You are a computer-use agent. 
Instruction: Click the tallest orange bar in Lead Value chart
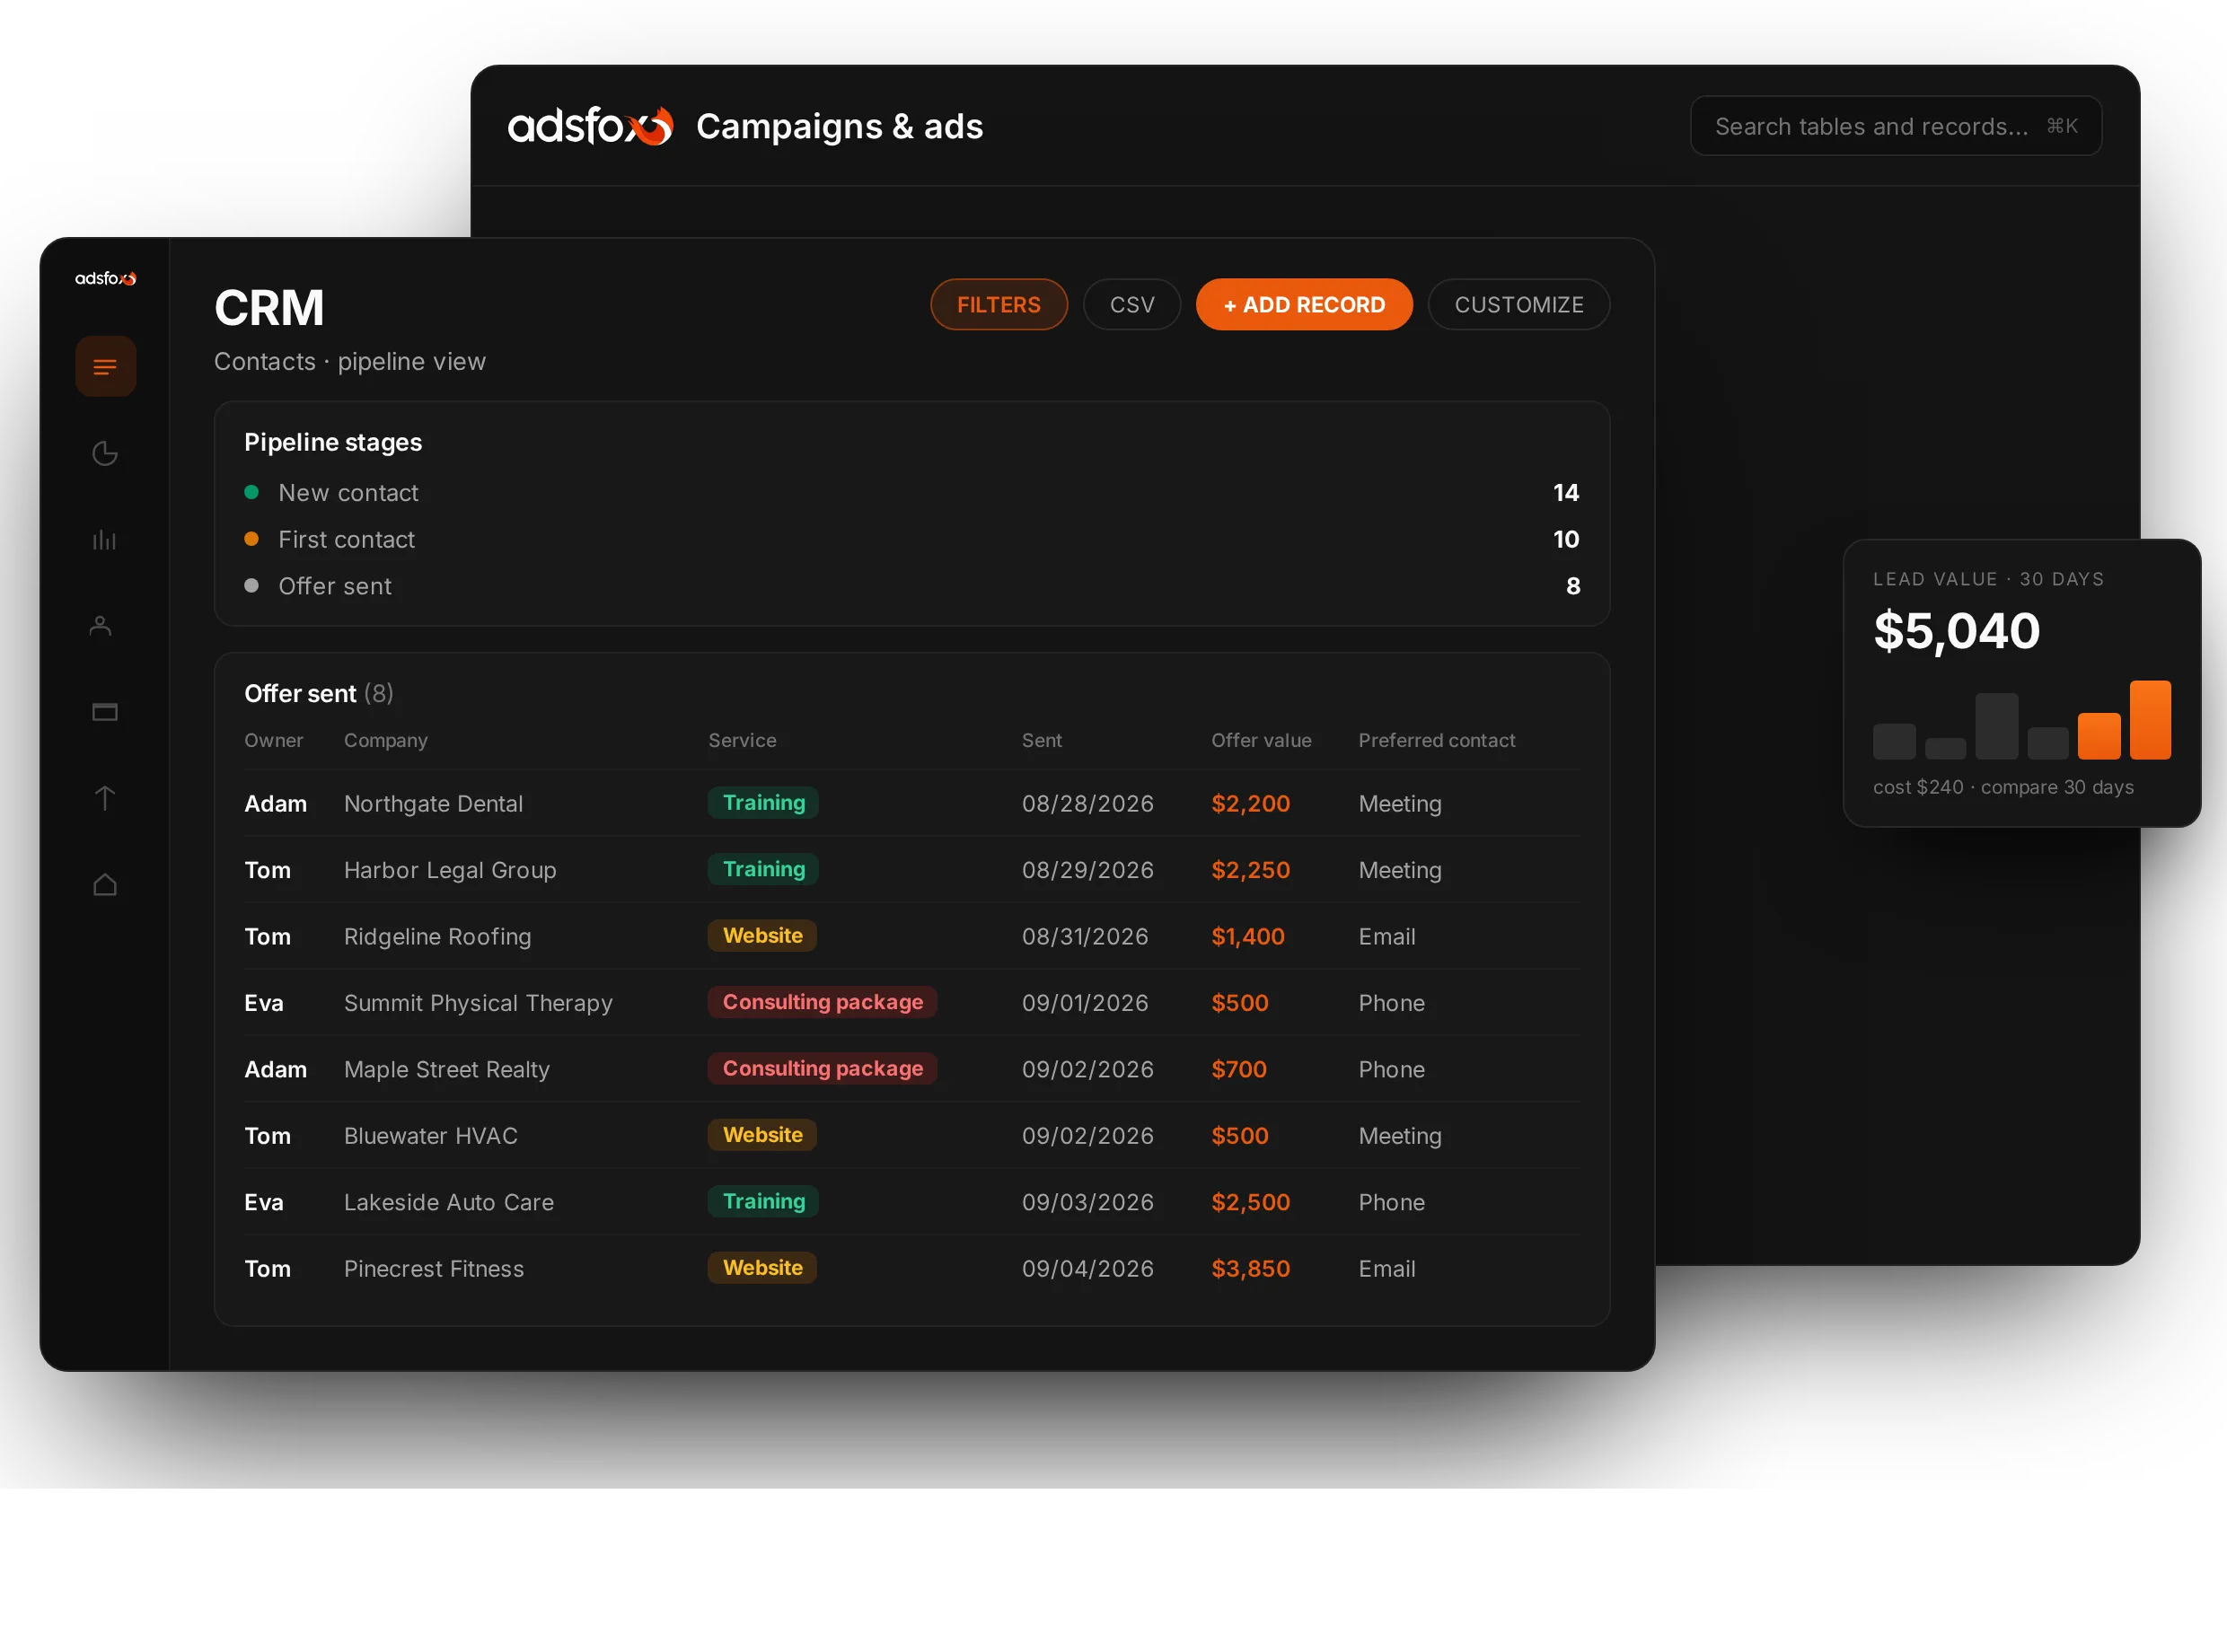(2149, 720)
